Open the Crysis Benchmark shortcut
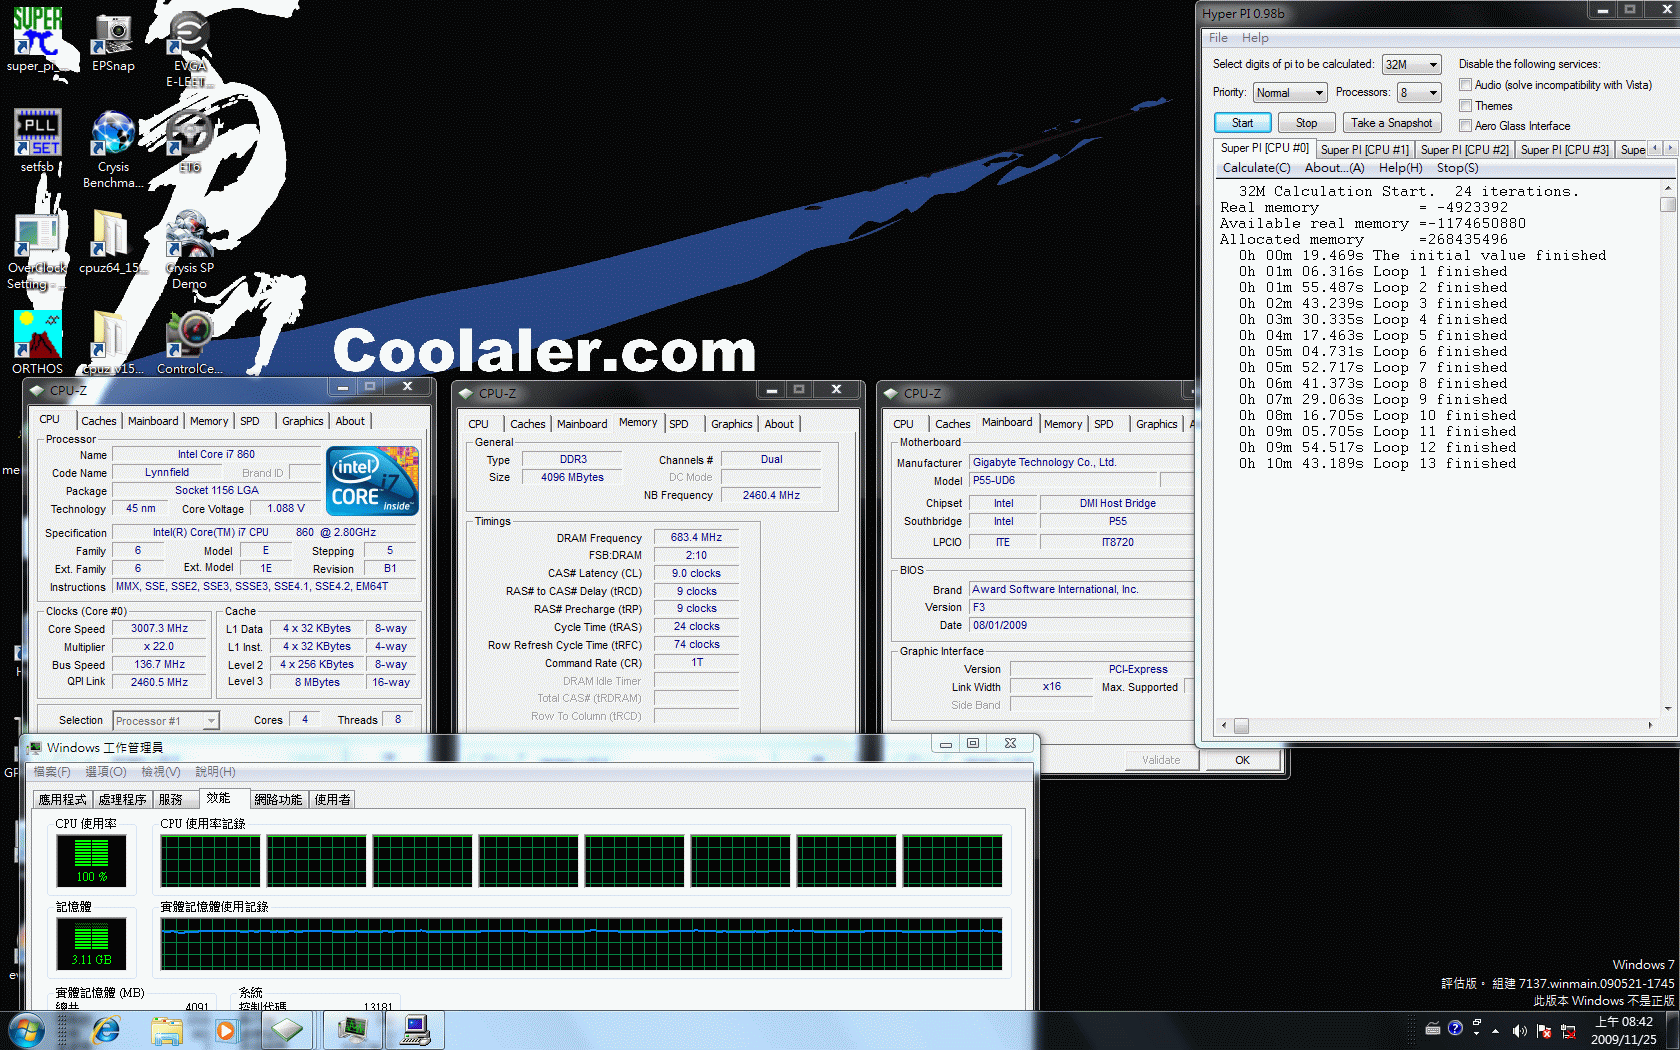The height and width of the screenshot is (1050, 1680). click(x=113, y=148)
